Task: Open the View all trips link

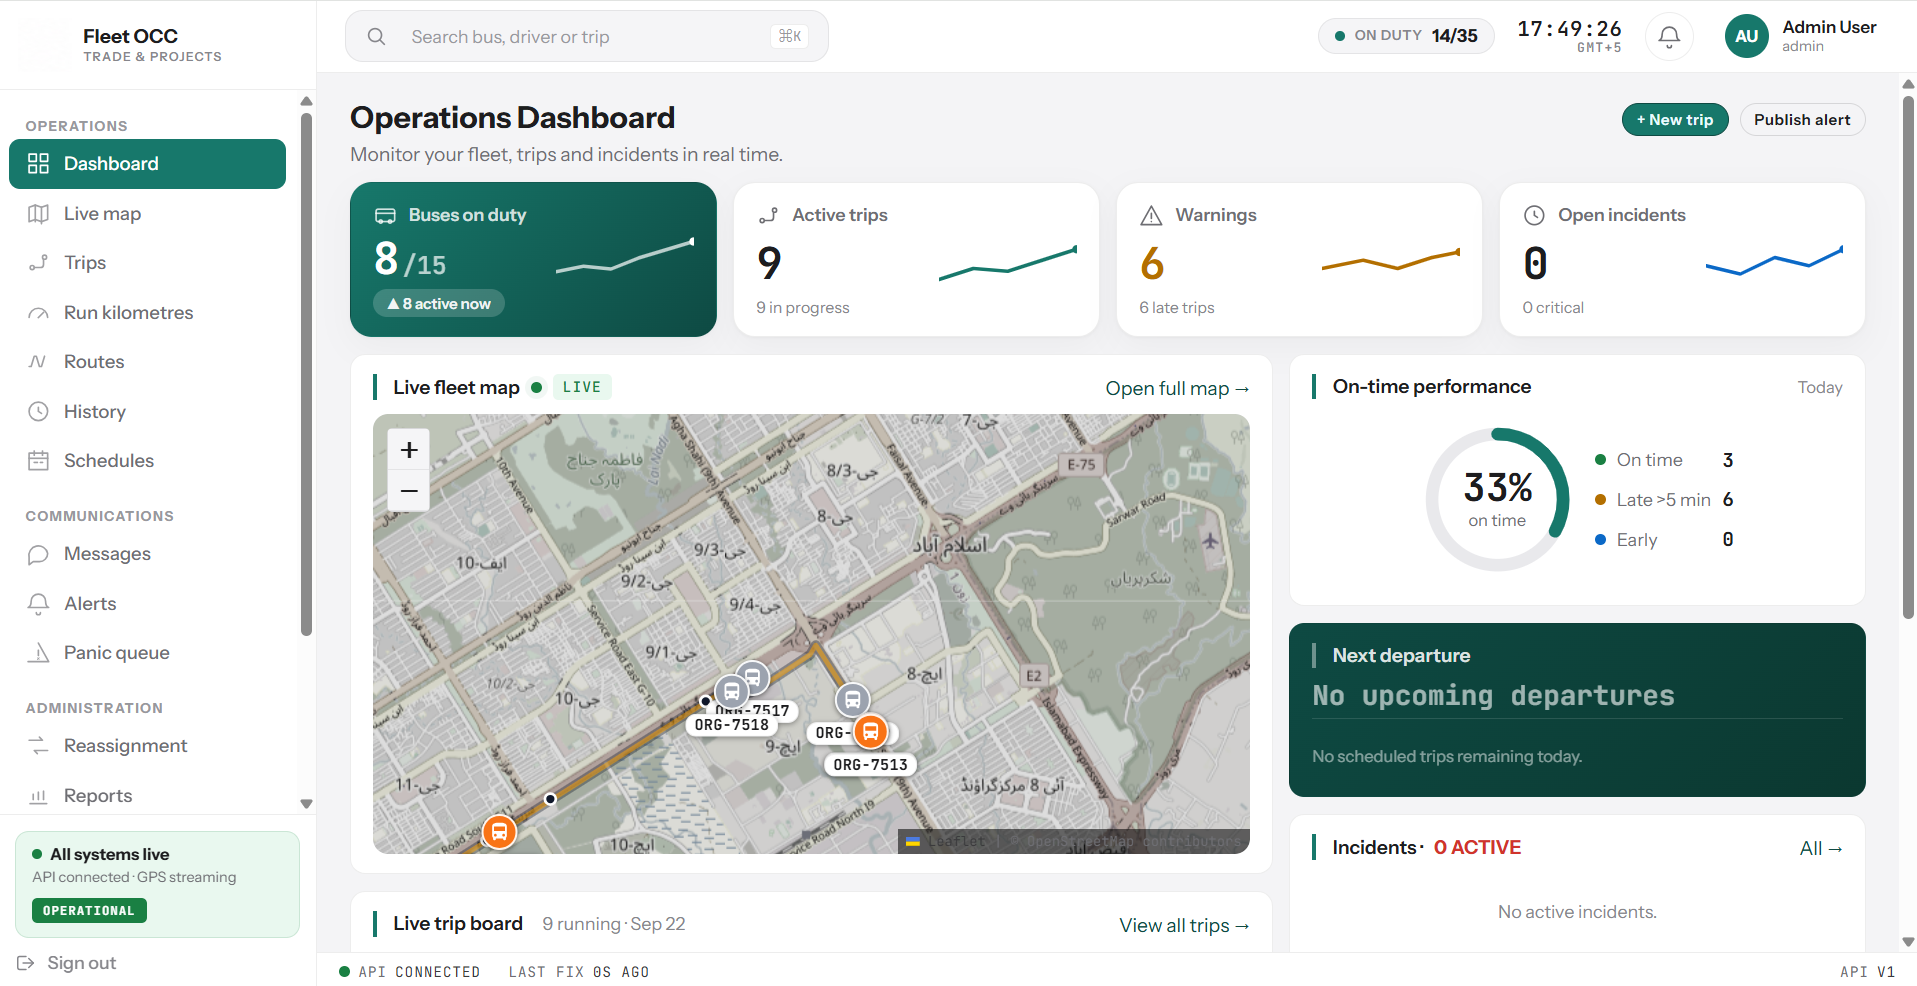Action: point(1184,926)
